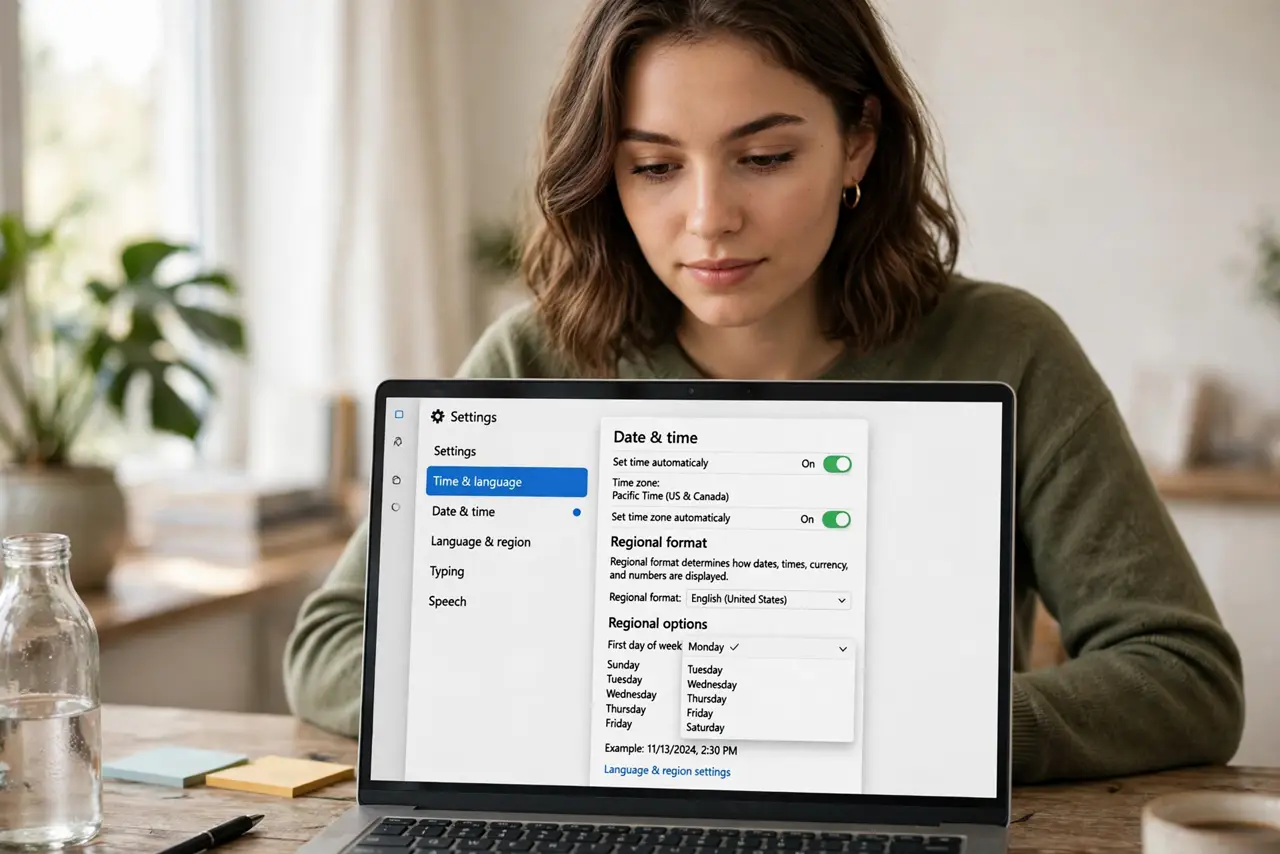The height and width of the screenshot is (854, 1280).
Task: Select the blue square icon in the left rail
Action: click(x=399, y=414)
